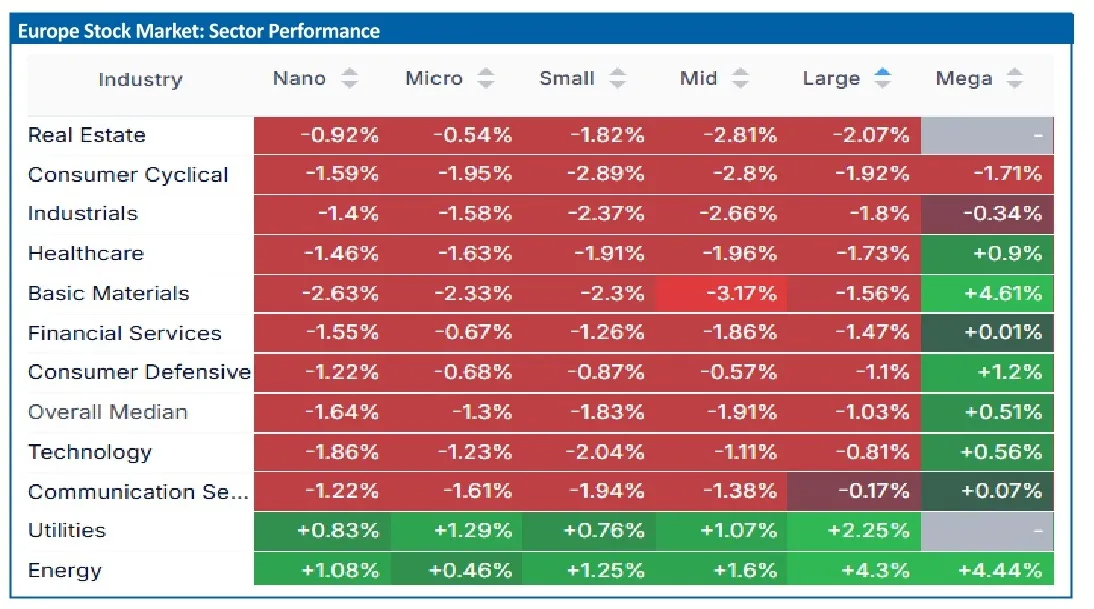Click the Nano column sort arrows icon
The height and width of the screenshot is (609, 1094).
(349, 79)
